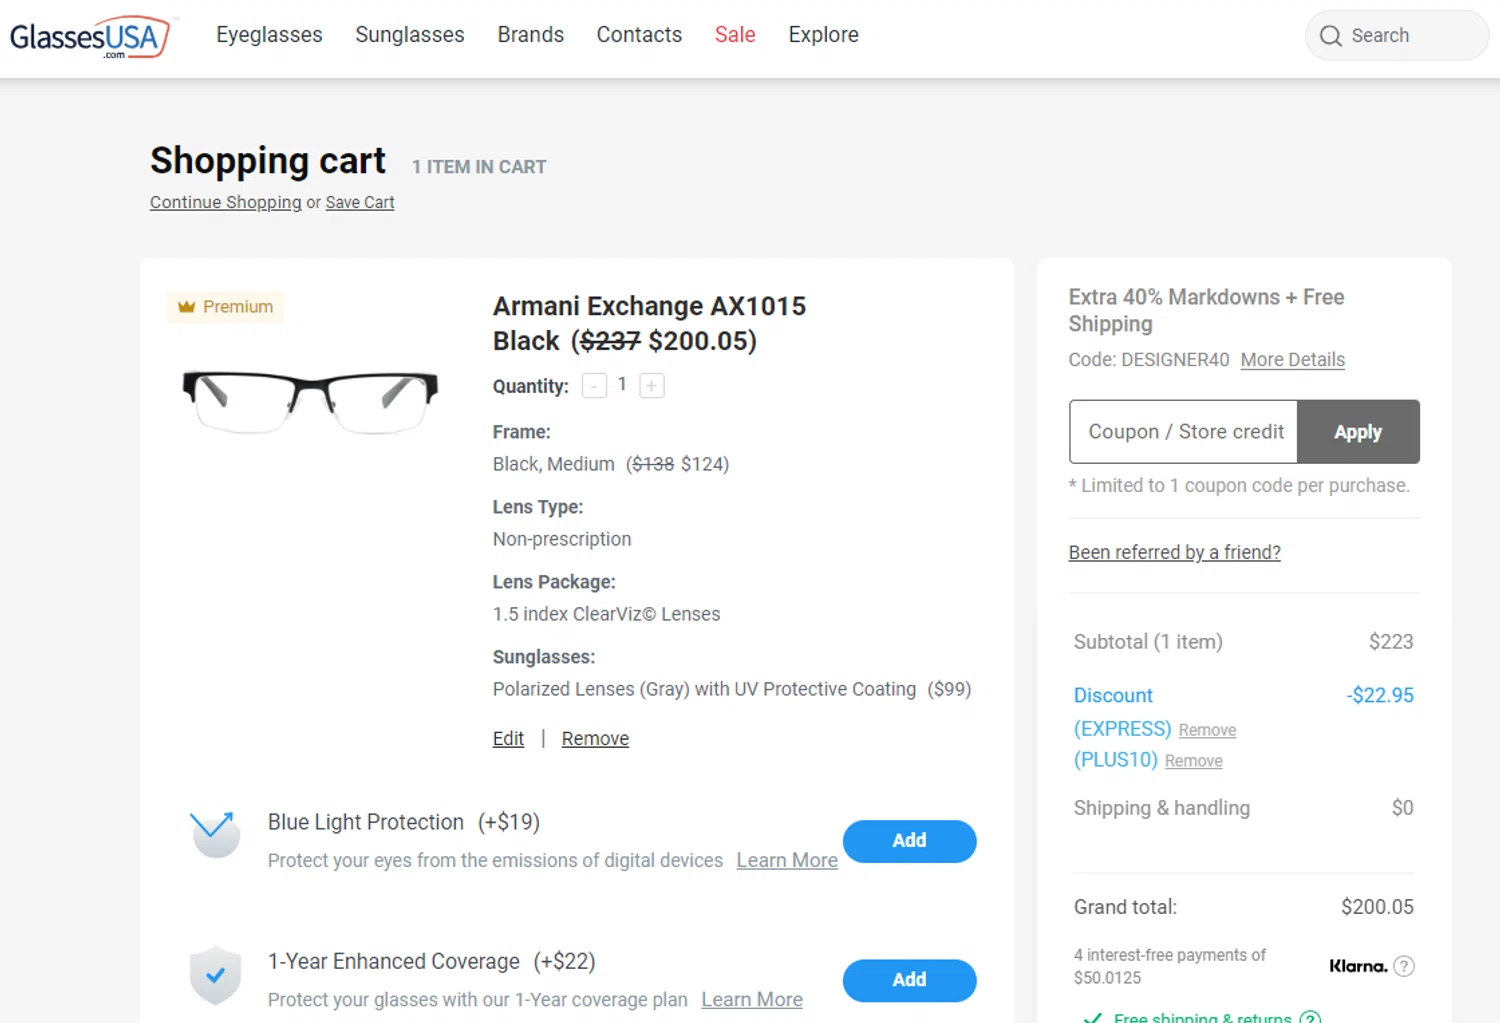Click the Subtotal amount $223
The height and width of the screenshot is (1023, 1500).
1391,642
